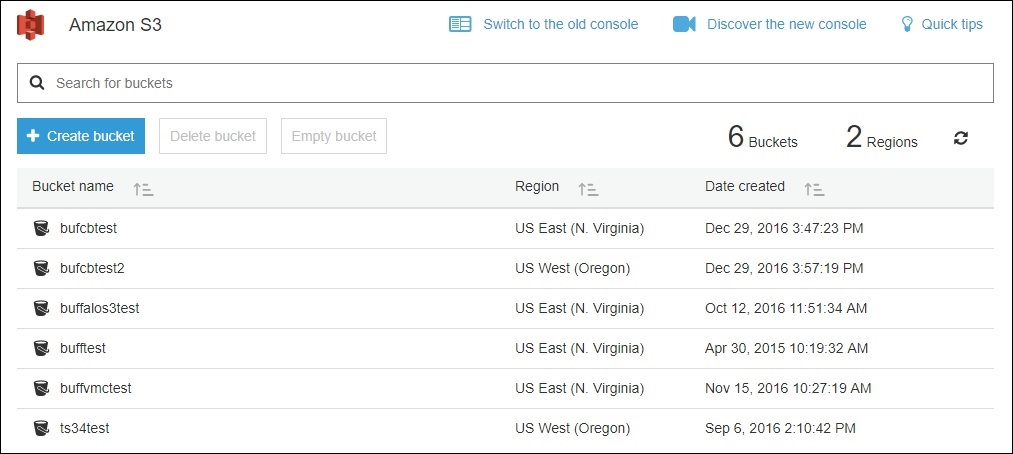
Task: Open the buffvmctest bucket name
Action: click(96, 388)
